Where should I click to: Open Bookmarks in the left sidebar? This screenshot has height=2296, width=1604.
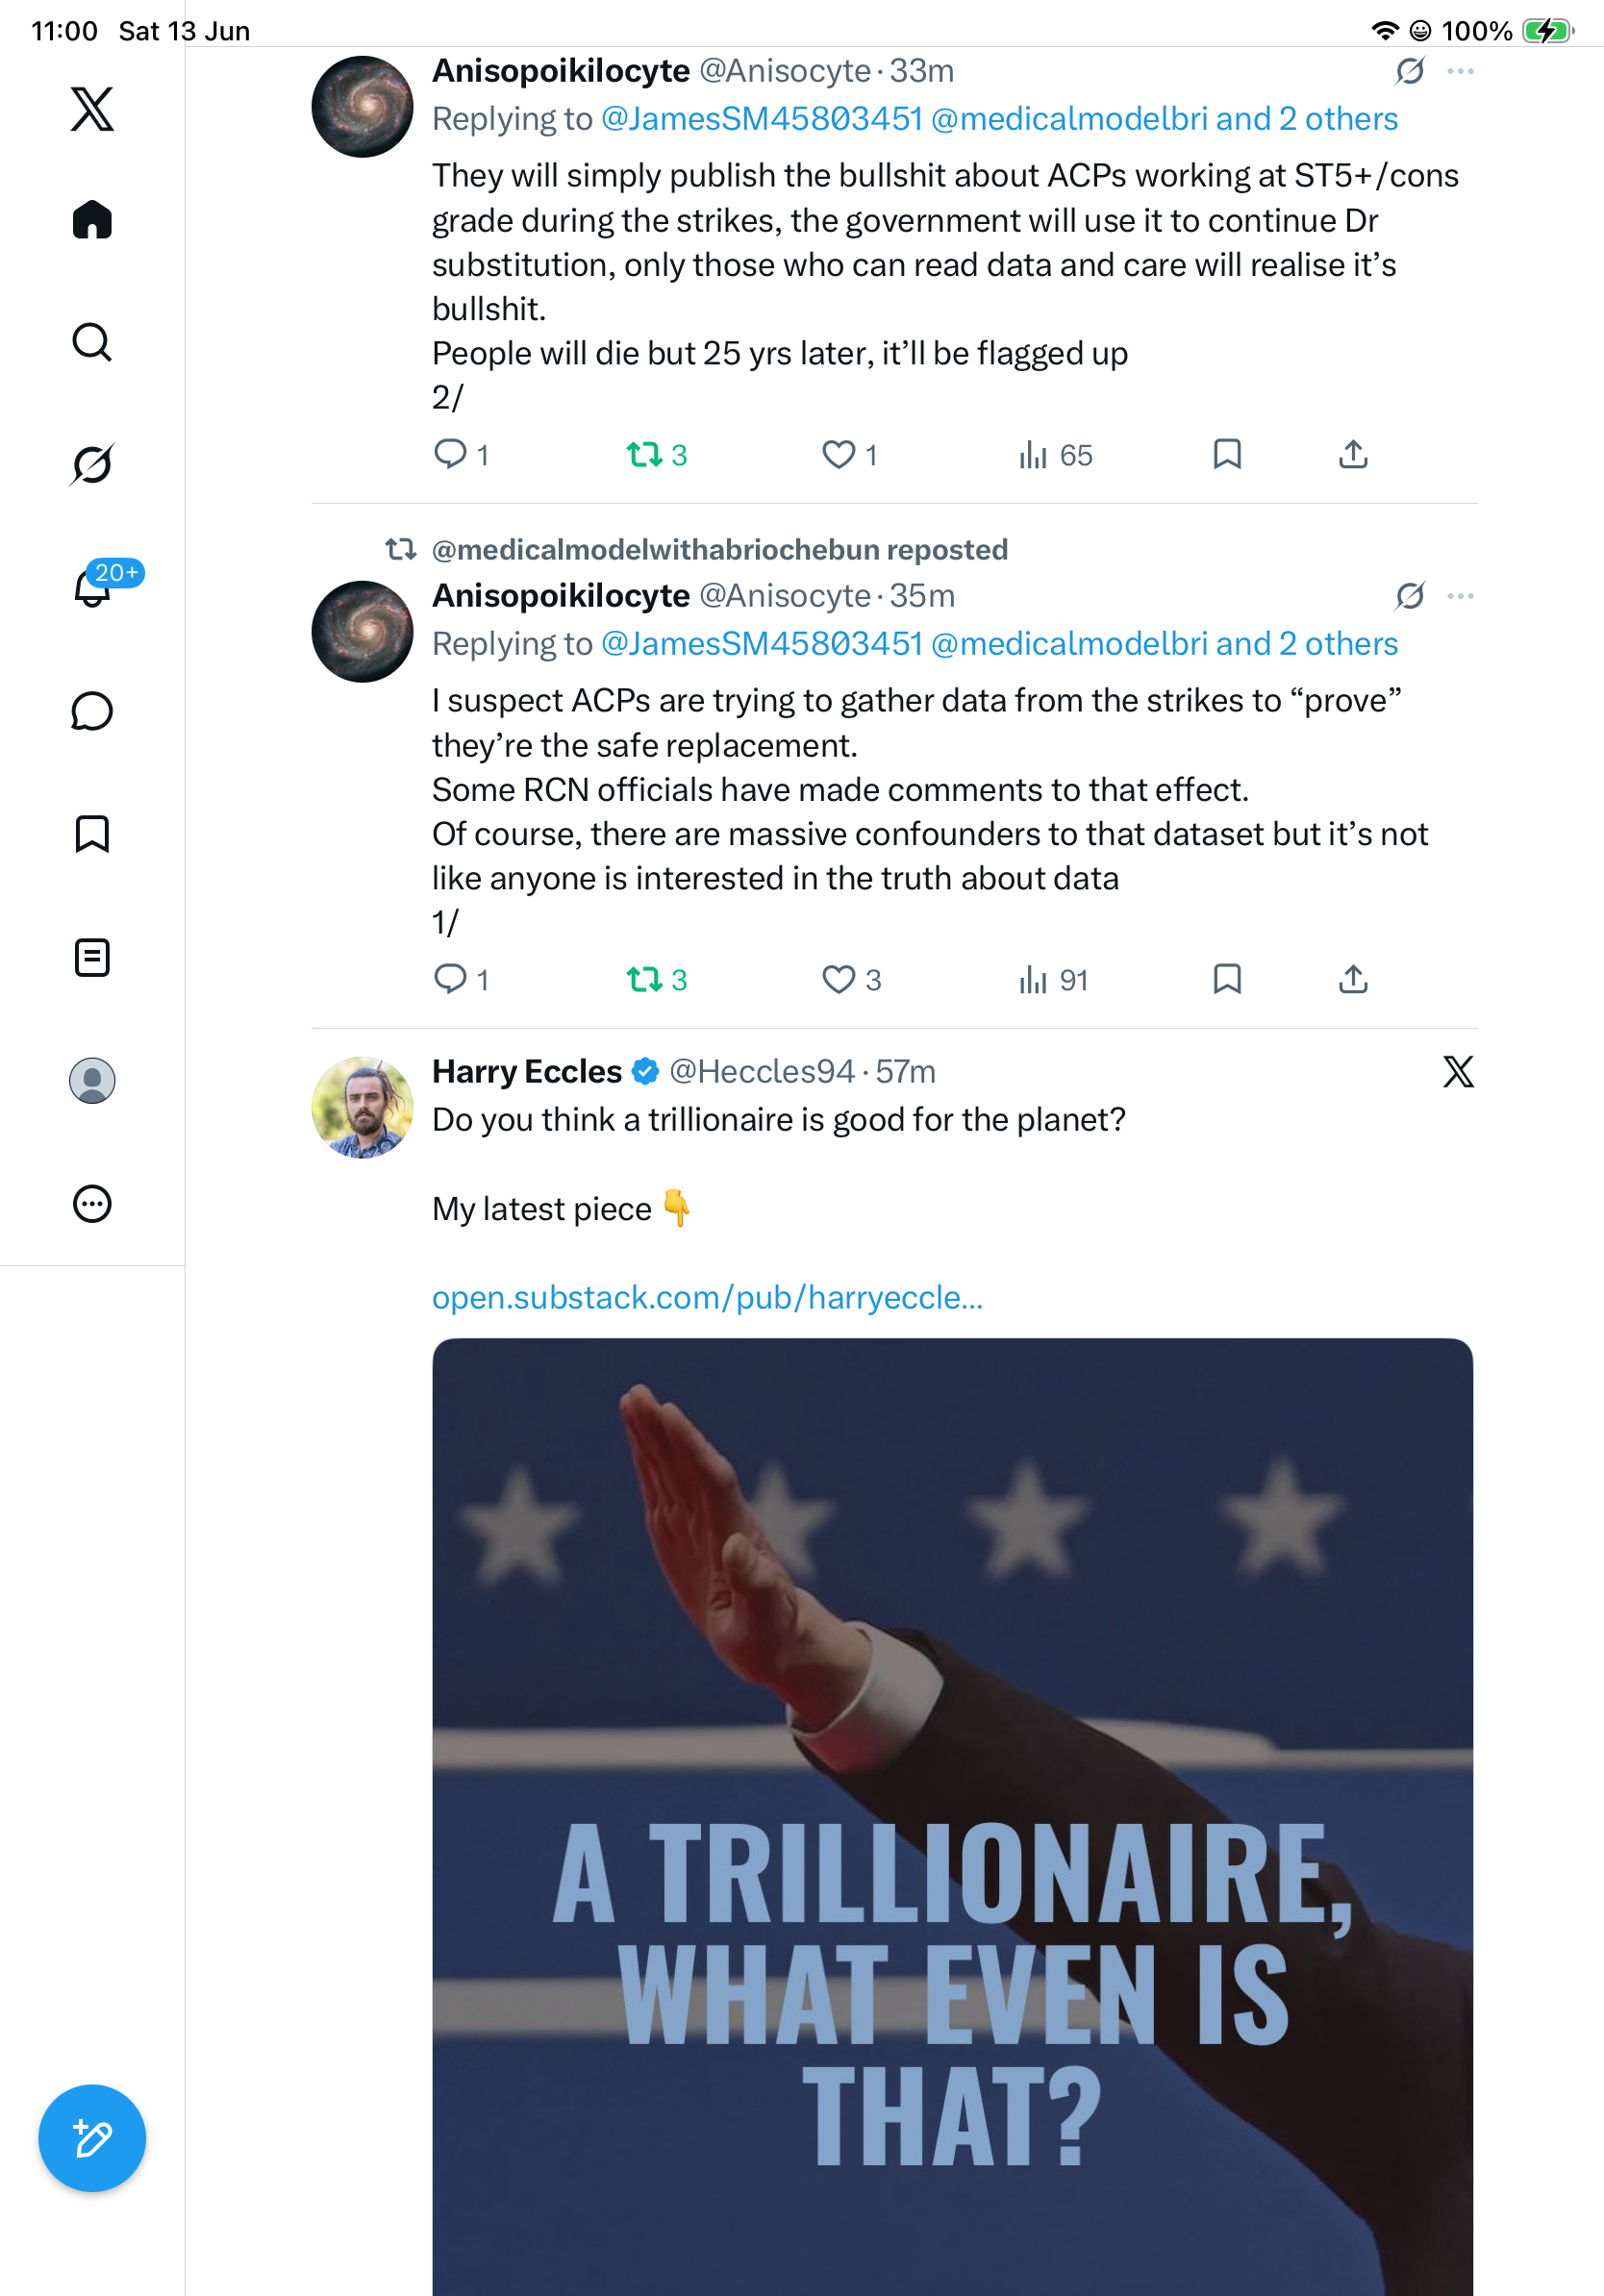point(92,834)
